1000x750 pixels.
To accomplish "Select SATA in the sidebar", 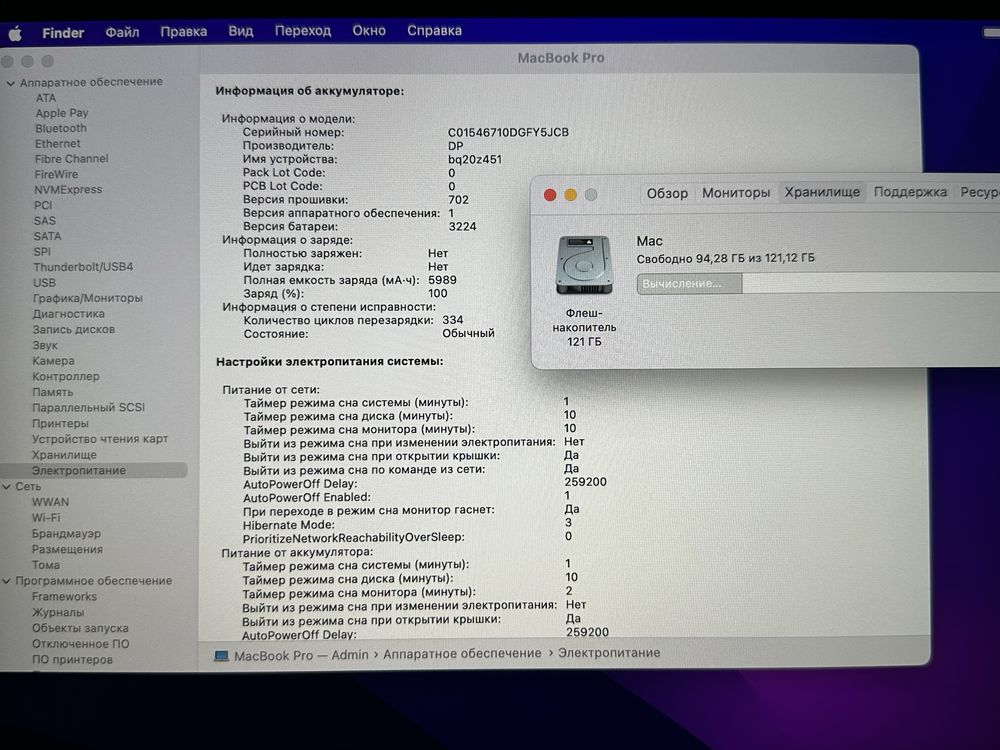I will pos(48,236).
